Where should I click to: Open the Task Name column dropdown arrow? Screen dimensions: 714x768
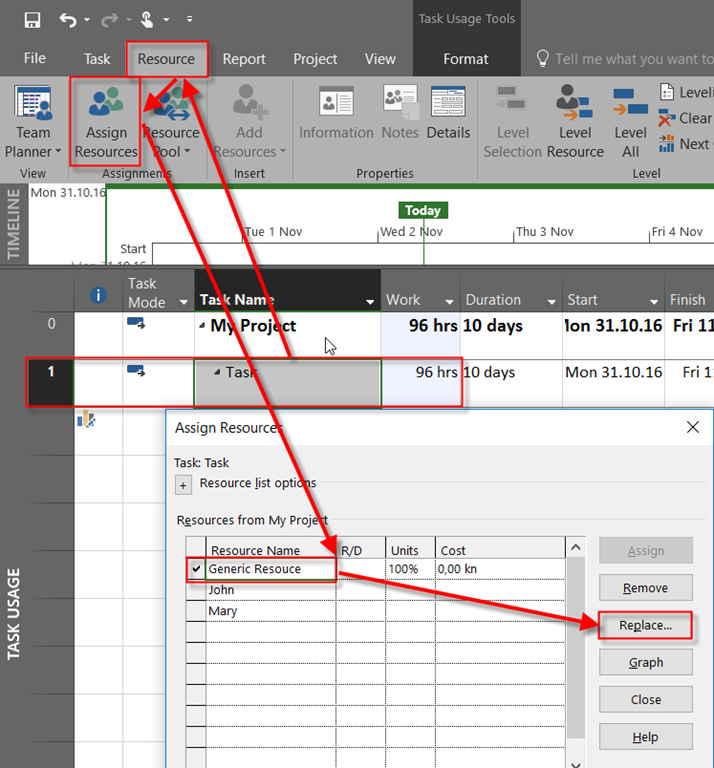pyautogui.click(x=368, y=301)
